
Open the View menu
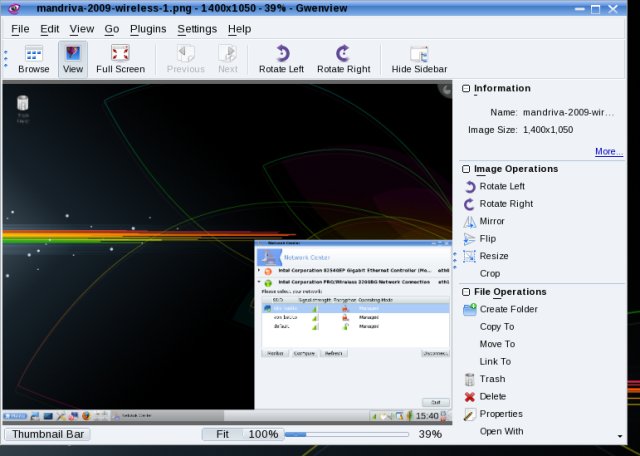(82, 29)
